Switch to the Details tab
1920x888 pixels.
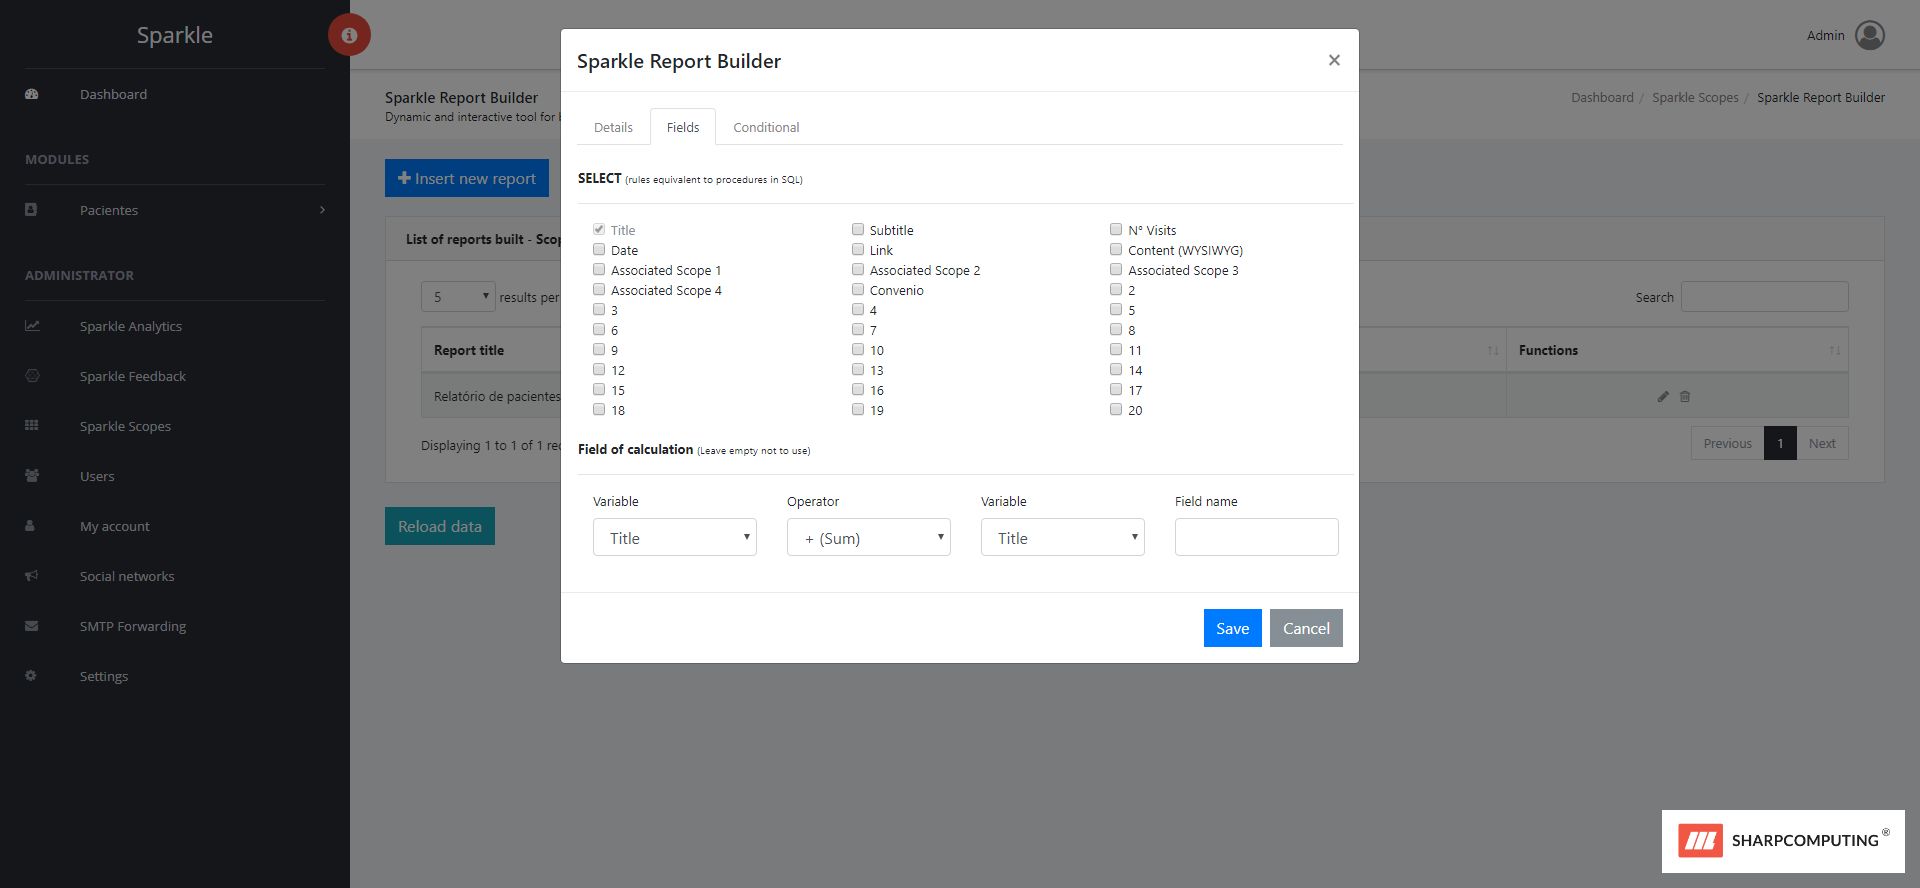tap(613, 127)
